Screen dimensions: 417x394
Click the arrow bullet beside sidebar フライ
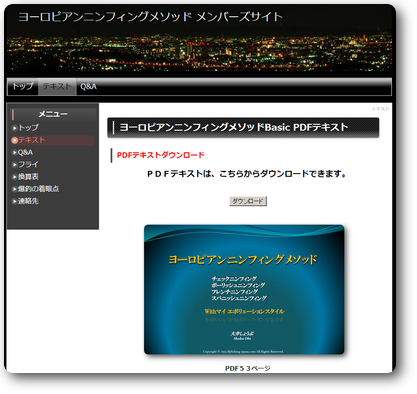coord(15,165)
